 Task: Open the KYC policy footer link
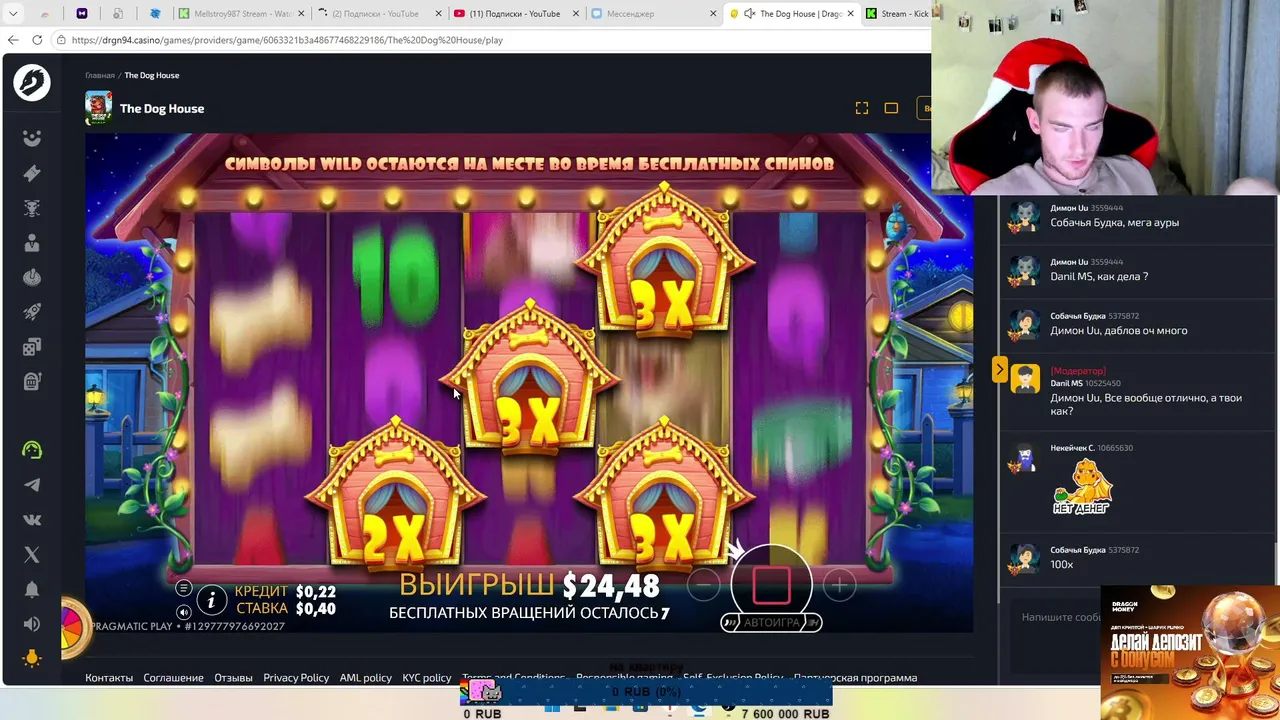pyautogui.click(x=427, y=678)
